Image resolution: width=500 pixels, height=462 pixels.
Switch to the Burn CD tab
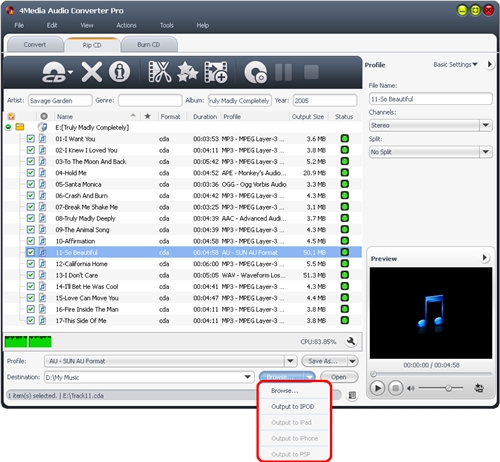[x=149, y=45]
